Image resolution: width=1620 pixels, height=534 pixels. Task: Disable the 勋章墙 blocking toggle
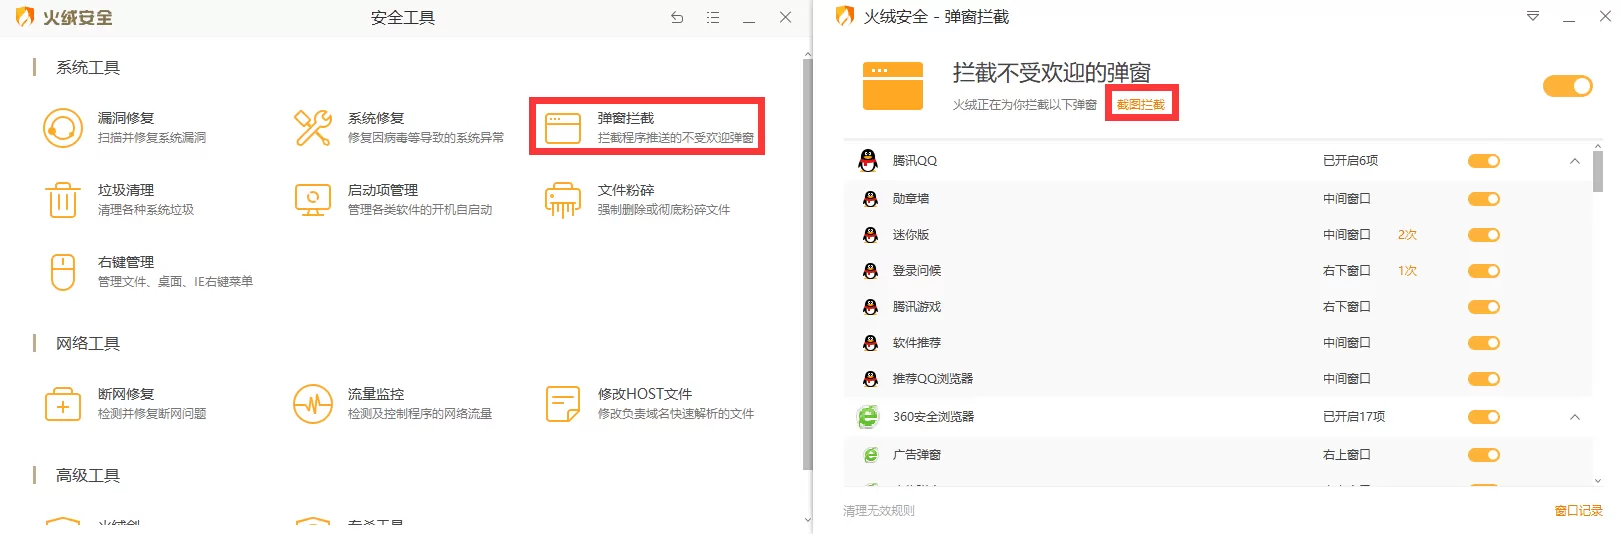(x=1484, y=199)
